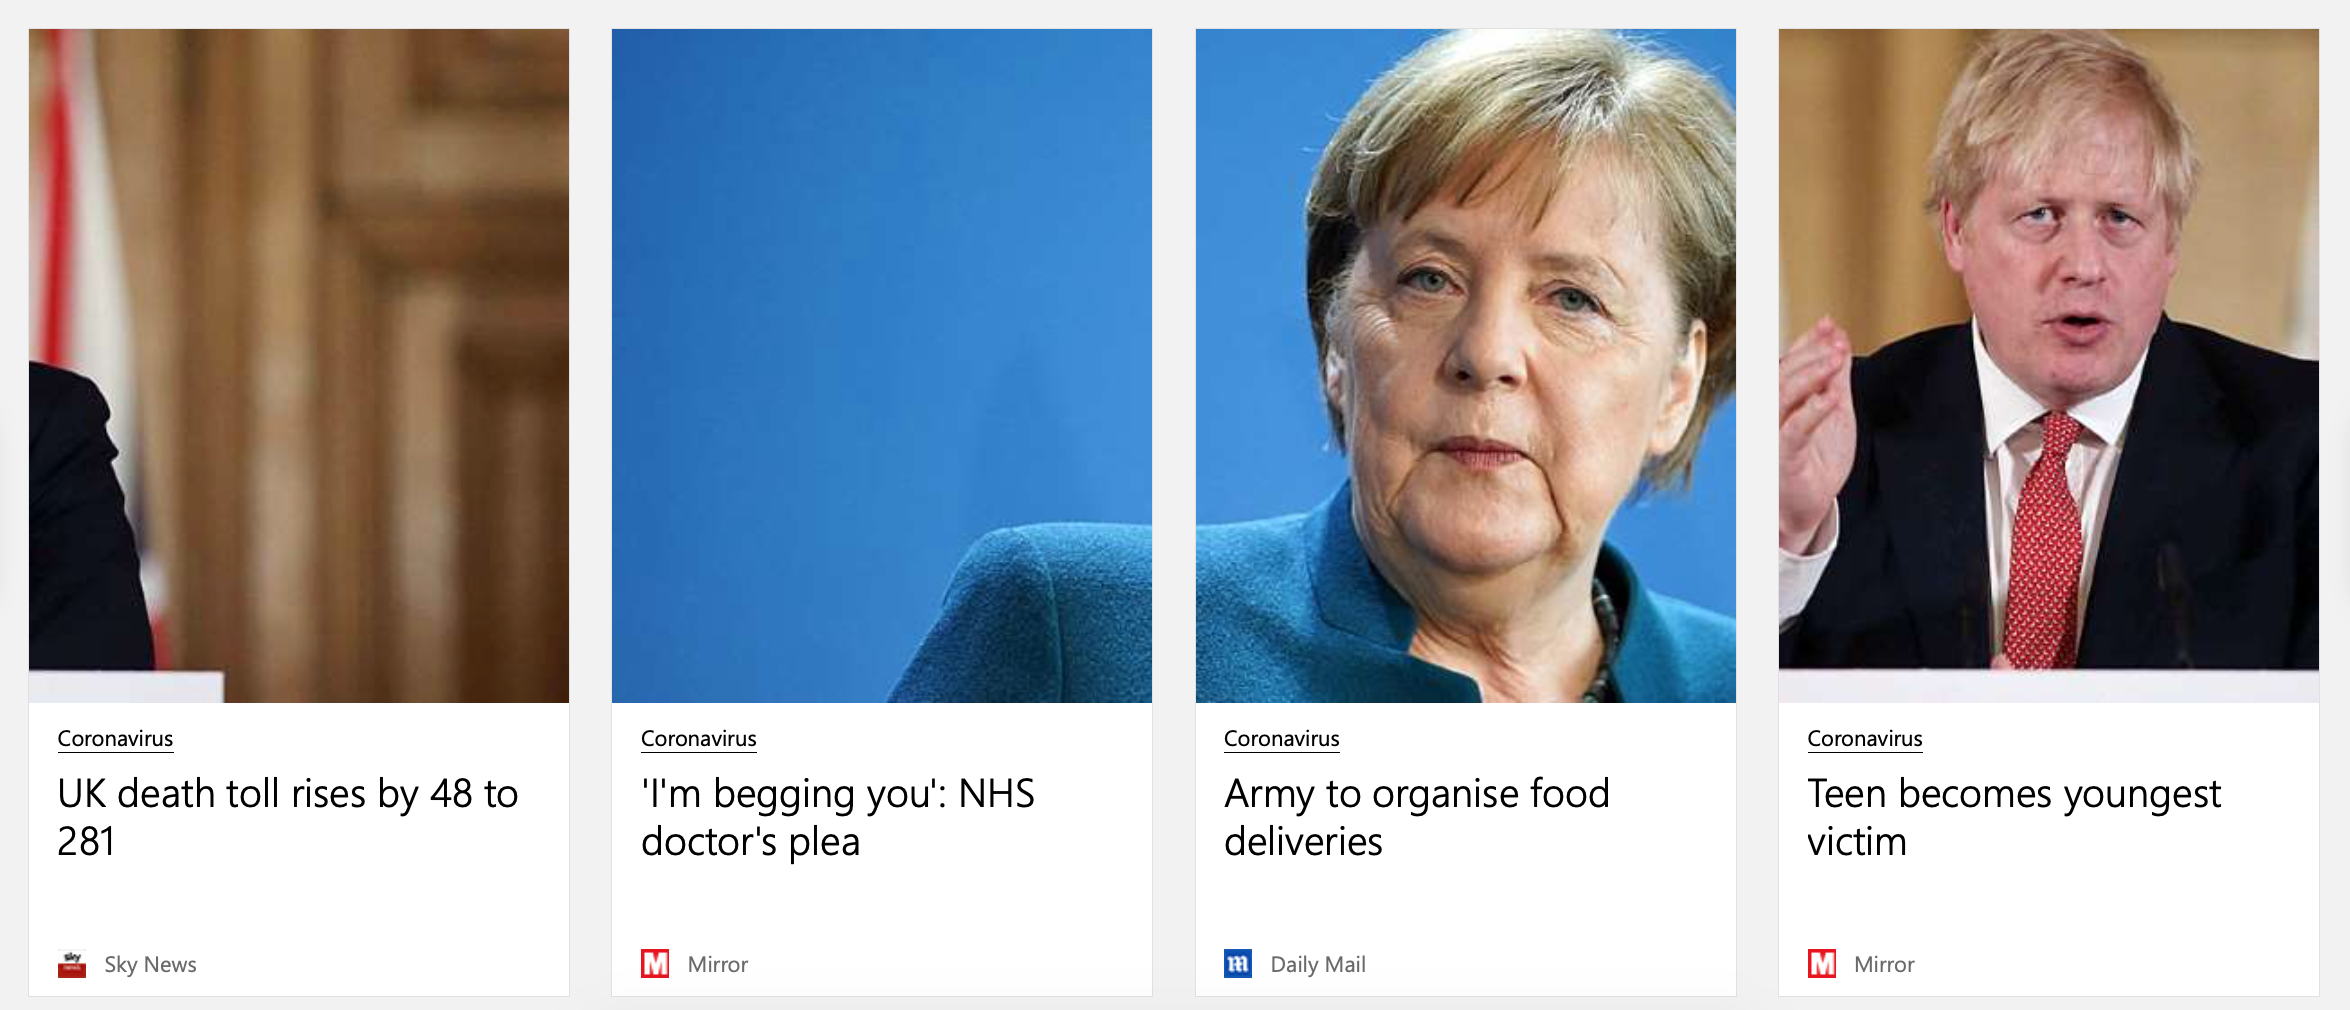Open the Coronavirus tag above Army food deliveries
The height and width of the screenshot is (1010, 2350).
pos(1281,739)
